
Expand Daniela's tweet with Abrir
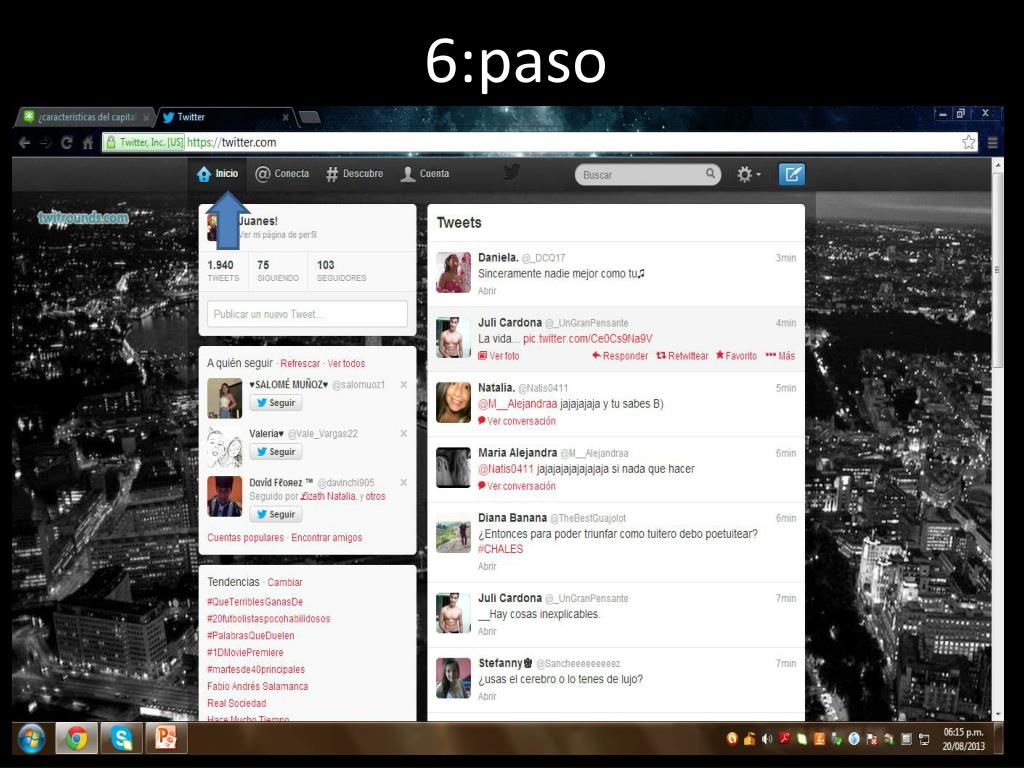tap(487, 291)
